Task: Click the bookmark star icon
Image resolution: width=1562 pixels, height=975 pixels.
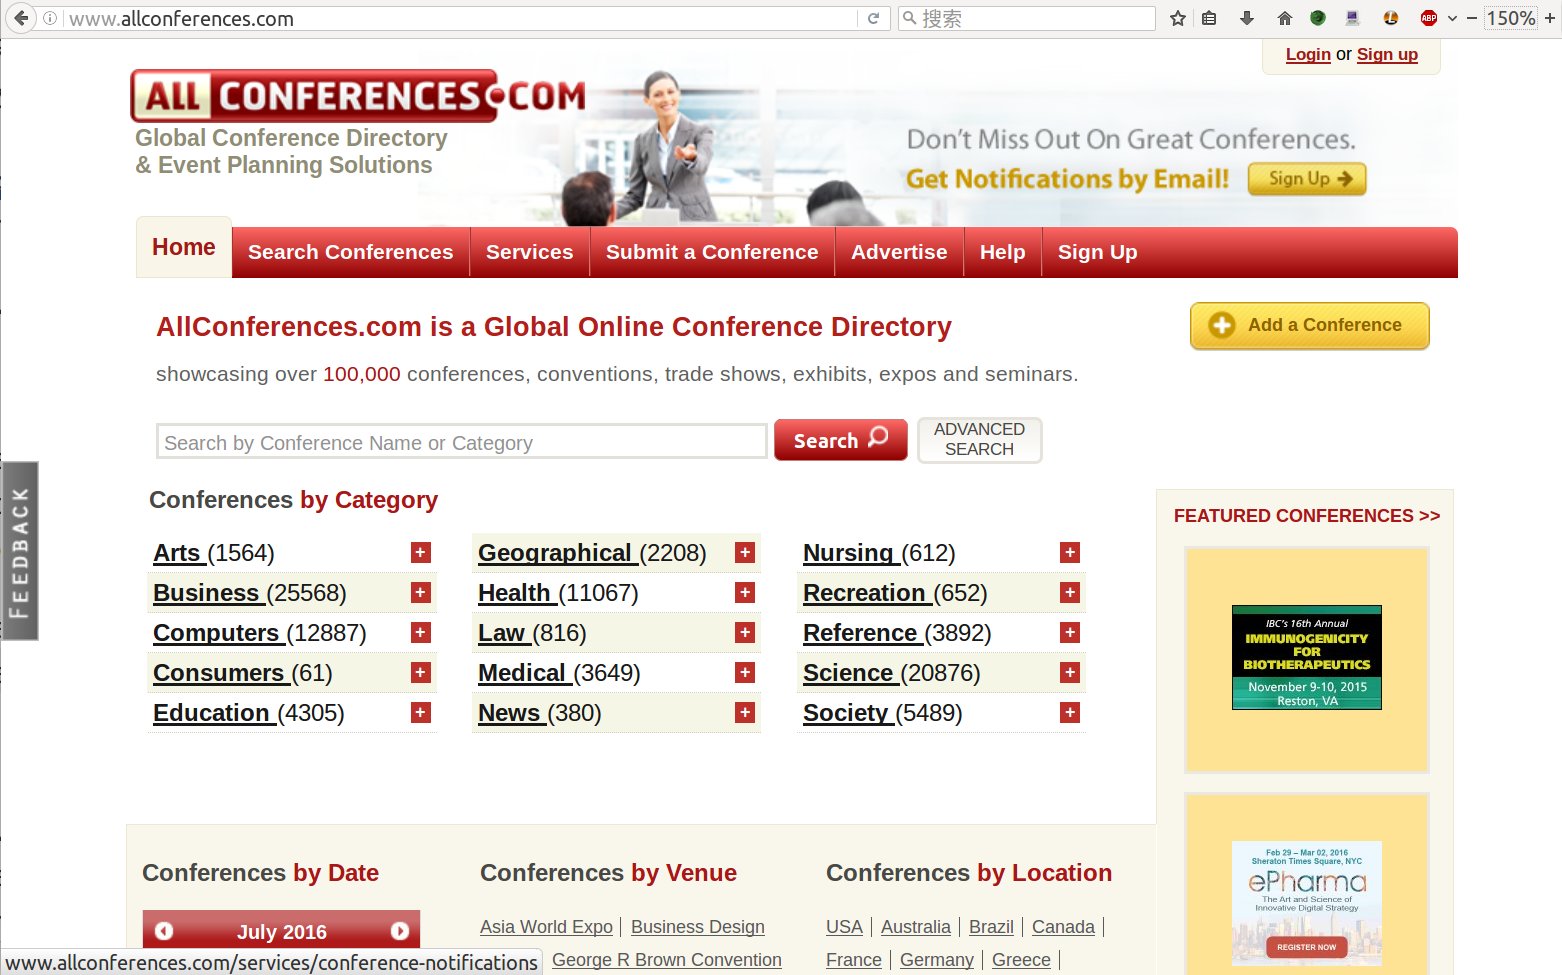Action: coord(1178,18)
